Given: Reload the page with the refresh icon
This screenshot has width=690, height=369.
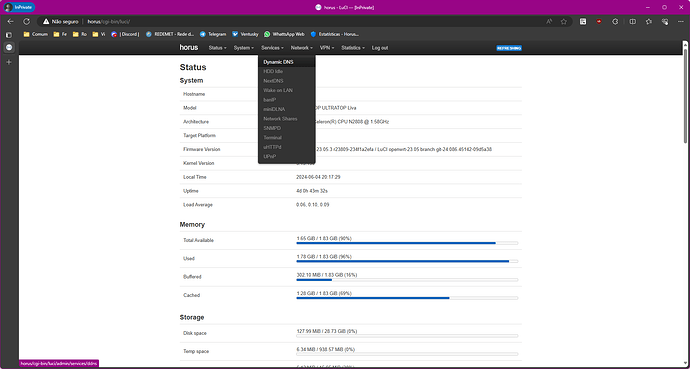Looking at the screenshot, I should [x=26, y=22].
